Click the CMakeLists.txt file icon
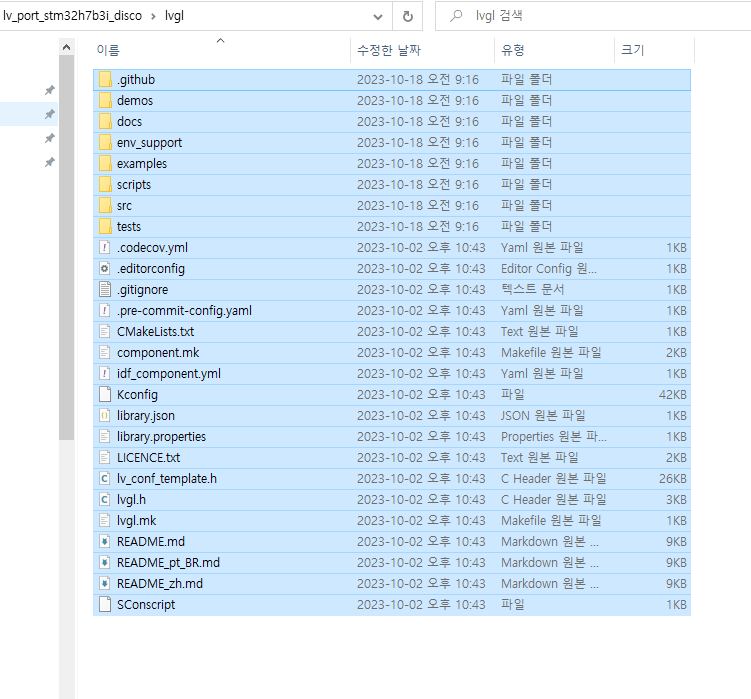Screen dimensions: 751x699 [105, 332]
